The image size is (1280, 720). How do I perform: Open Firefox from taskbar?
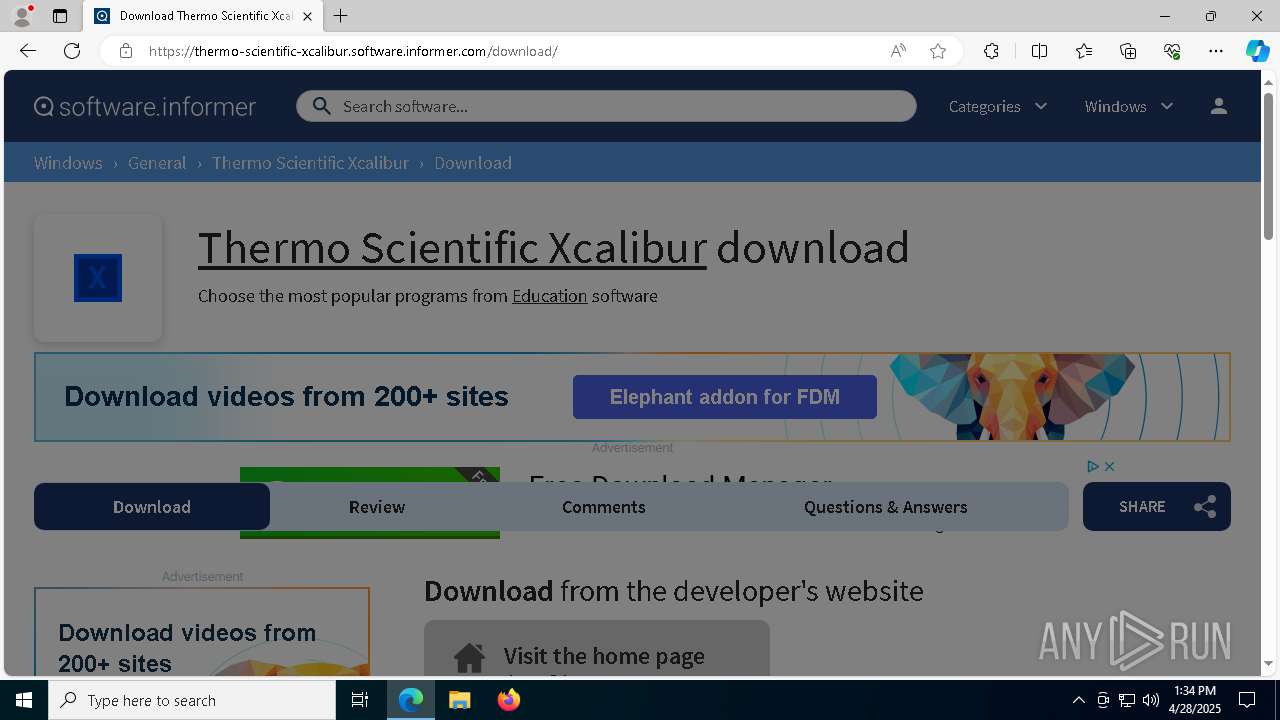509,700
